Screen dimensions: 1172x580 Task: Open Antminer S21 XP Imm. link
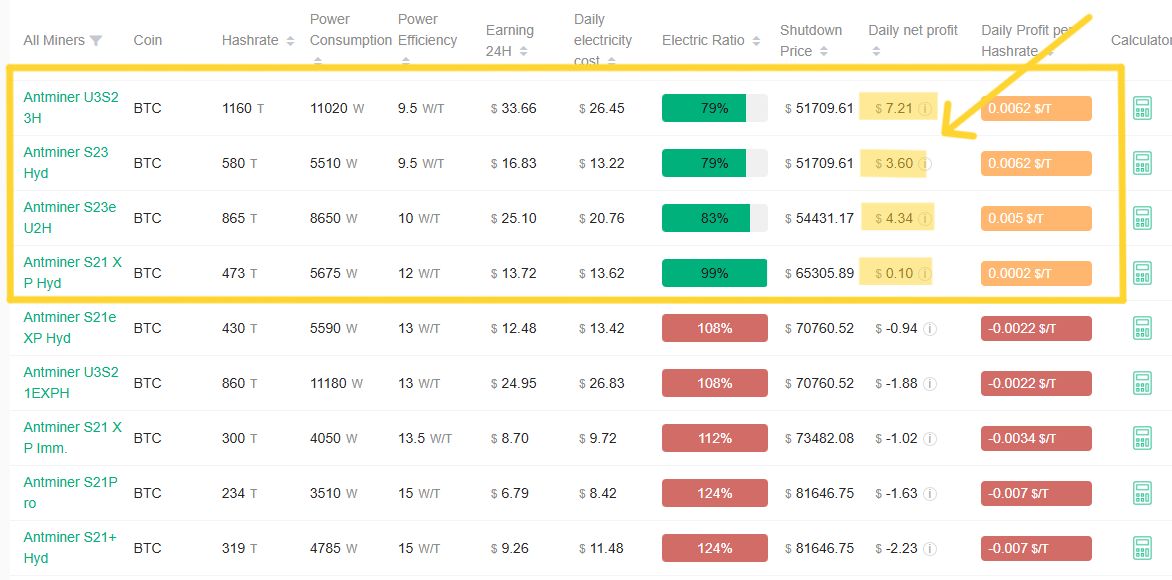pyautogui.click(x=72, y=437)
